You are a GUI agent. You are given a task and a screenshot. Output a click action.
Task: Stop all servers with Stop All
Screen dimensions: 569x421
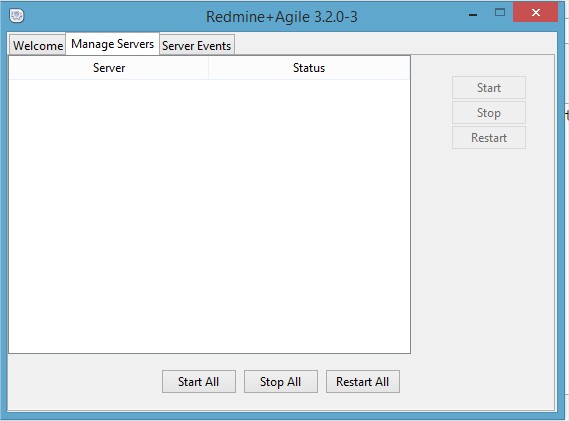point(281,381)
